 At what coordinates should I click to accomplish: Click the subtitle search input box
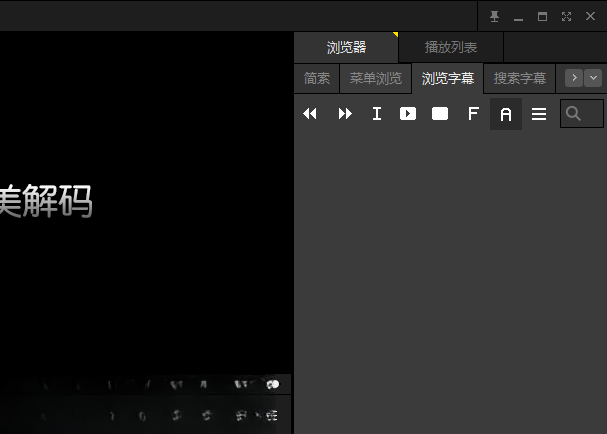tap(582, 113)
